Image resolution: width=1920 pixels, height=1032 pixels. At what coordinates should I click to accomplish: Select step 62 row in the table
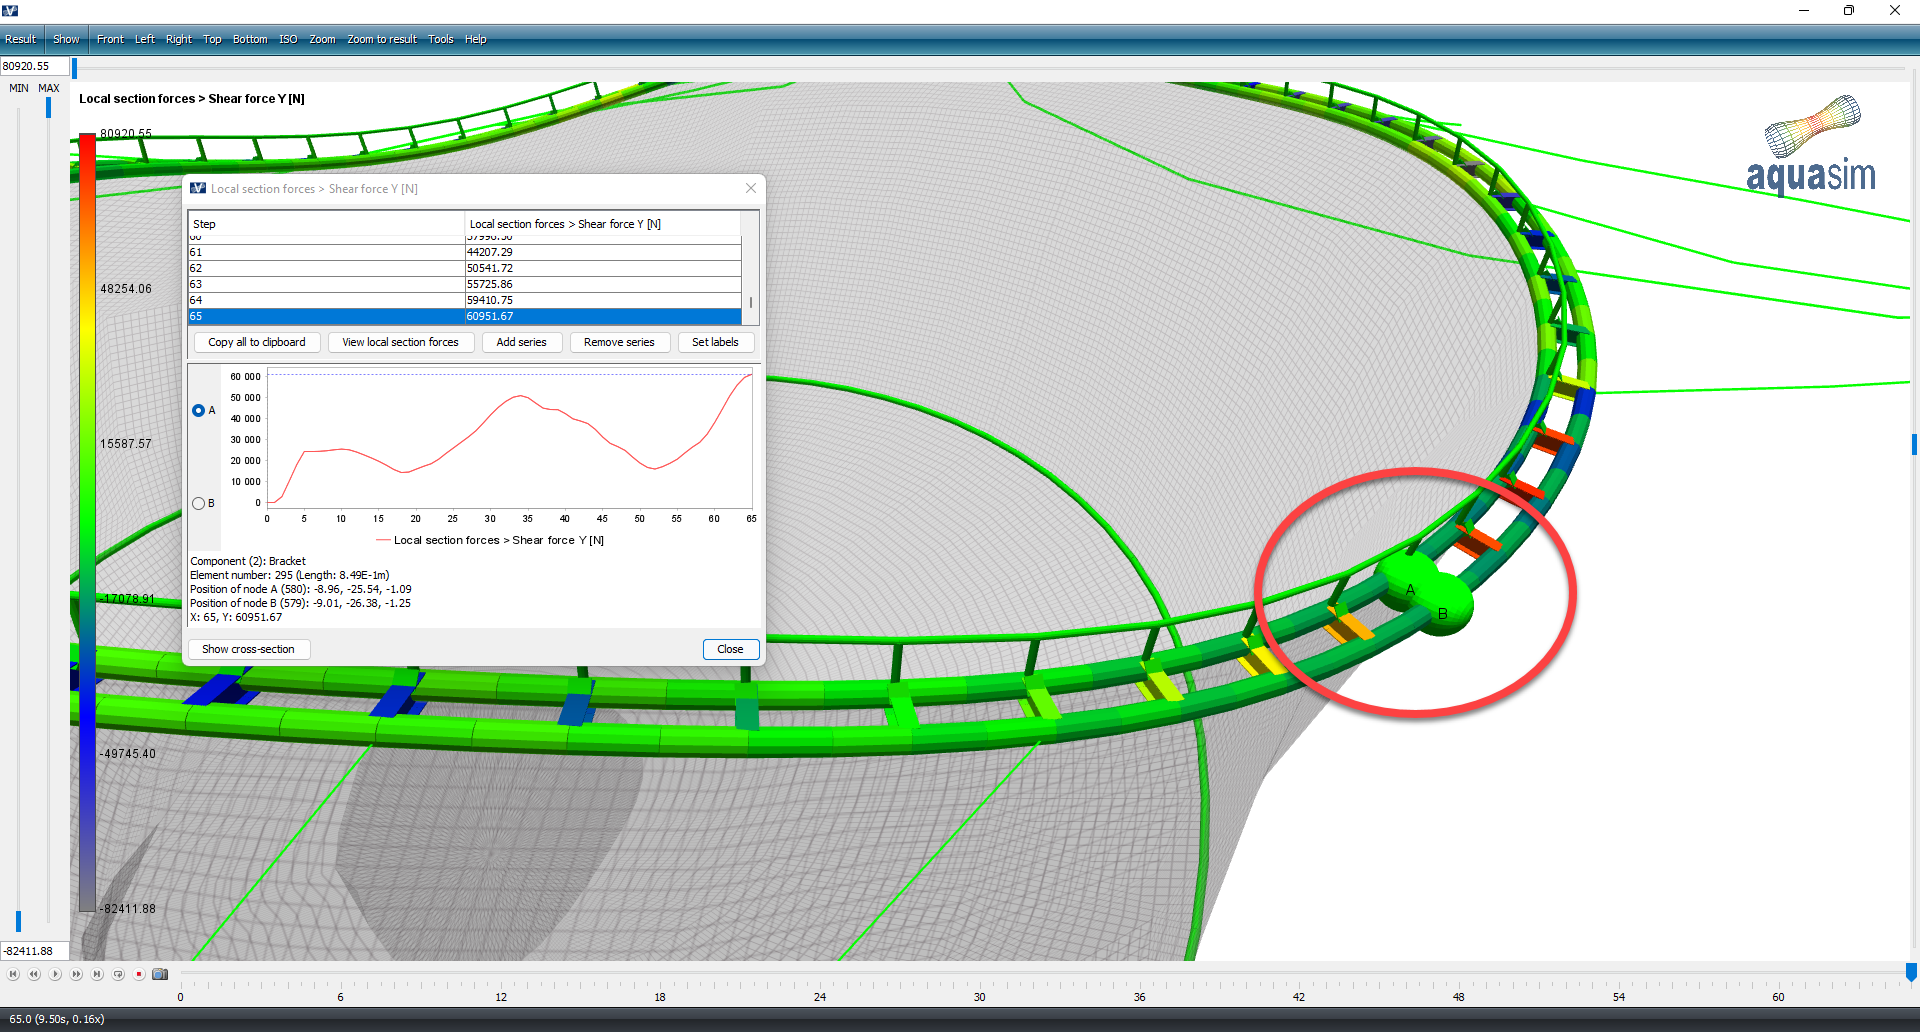click(464, 268)
